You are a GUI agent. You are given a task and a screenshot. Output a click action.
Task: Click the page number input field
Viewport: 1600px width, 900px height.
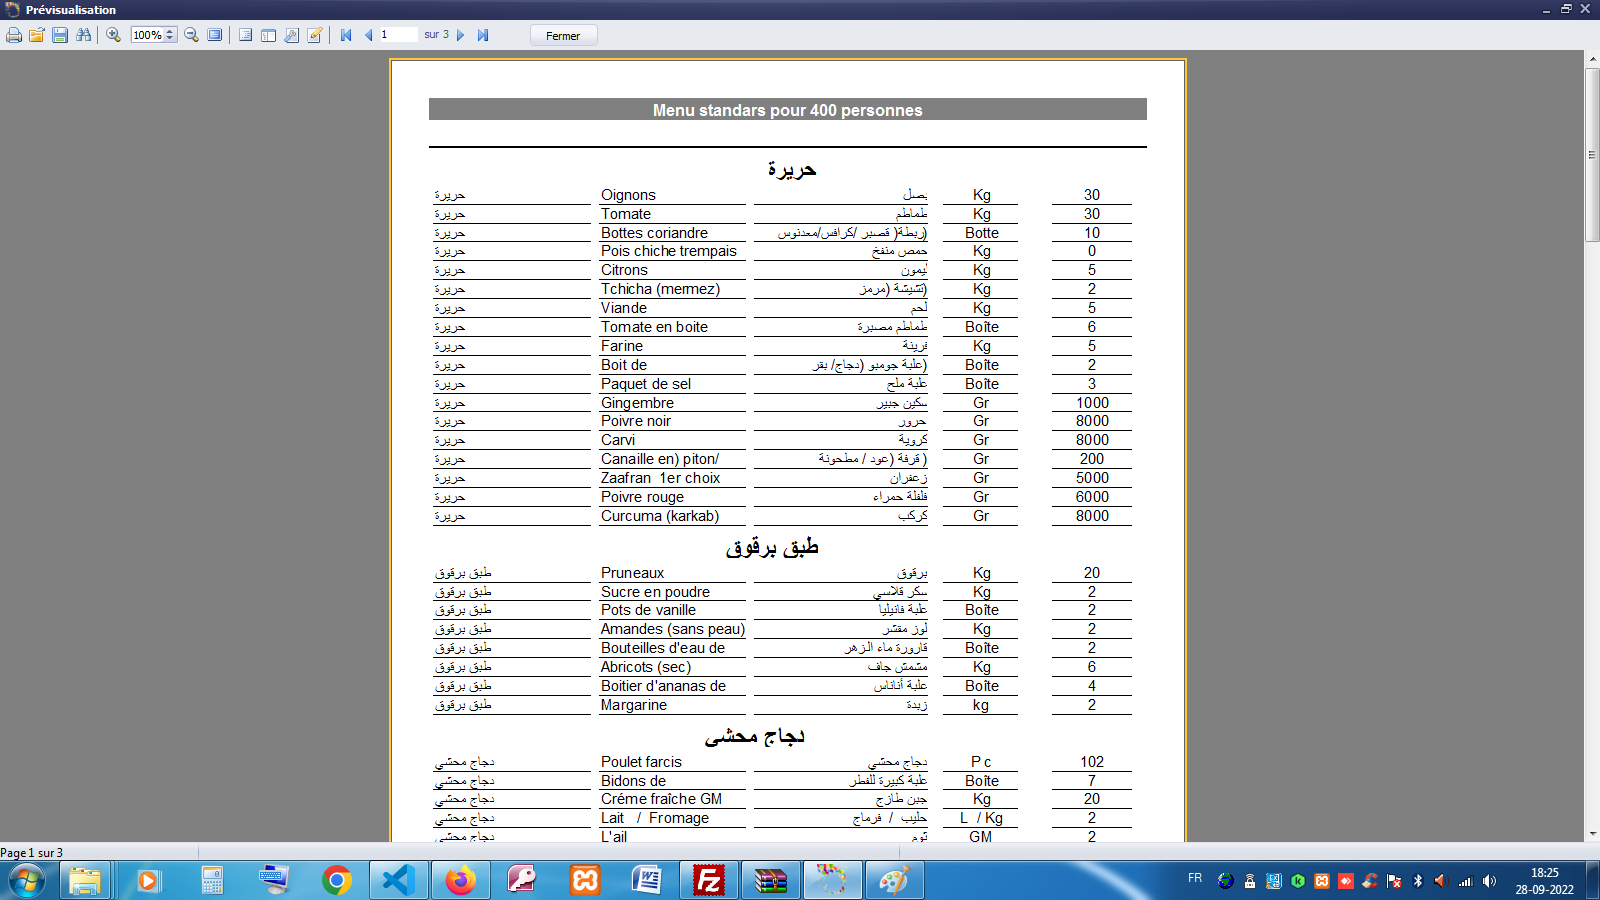click(x=397, y=35)
